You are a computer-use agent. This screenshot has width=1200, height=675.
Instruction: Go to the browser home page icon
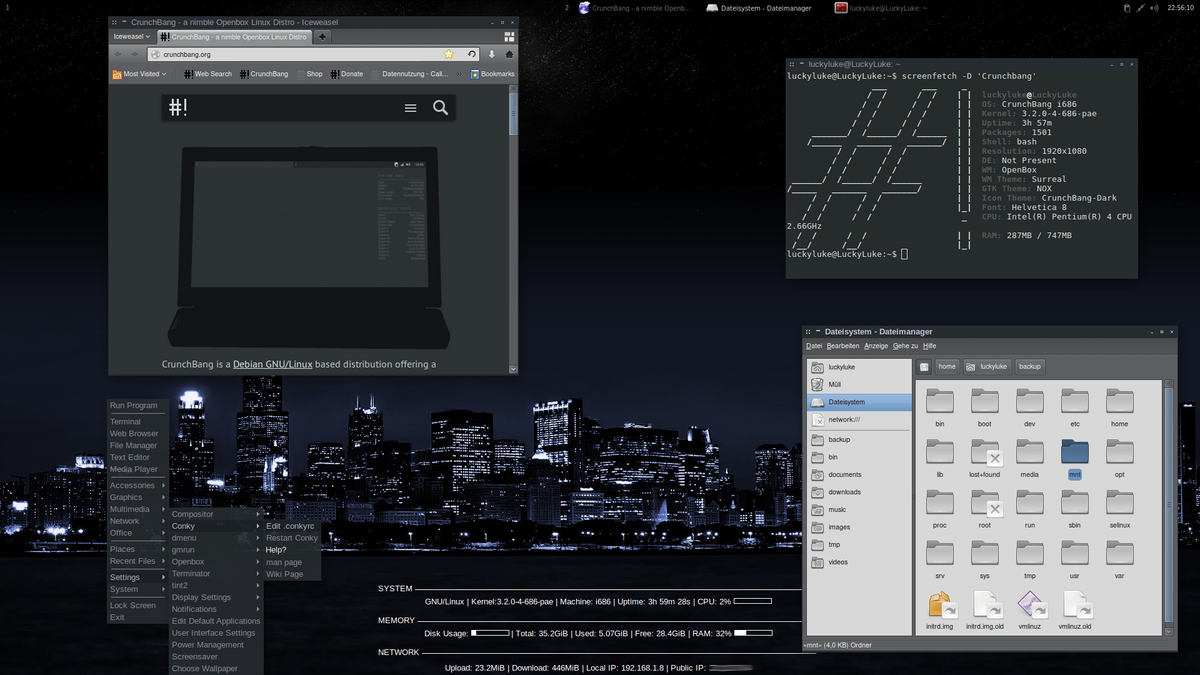(509, 54)
